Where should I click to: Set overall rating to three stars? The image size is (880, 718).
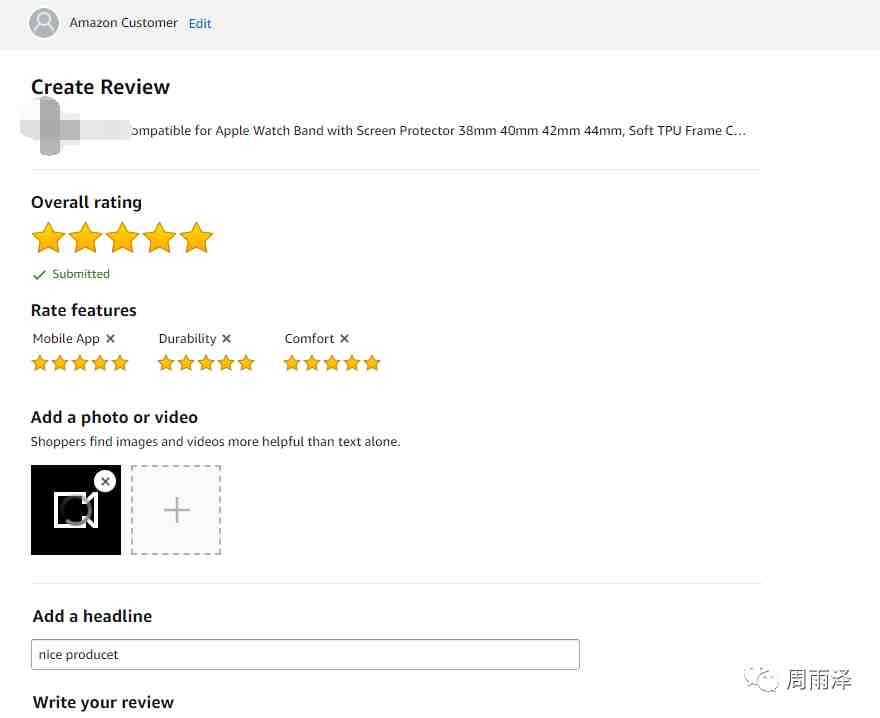pos(122,237)
